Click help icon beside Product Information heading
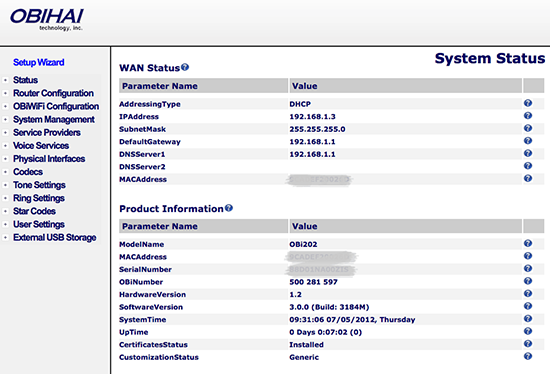 [229, 208]
